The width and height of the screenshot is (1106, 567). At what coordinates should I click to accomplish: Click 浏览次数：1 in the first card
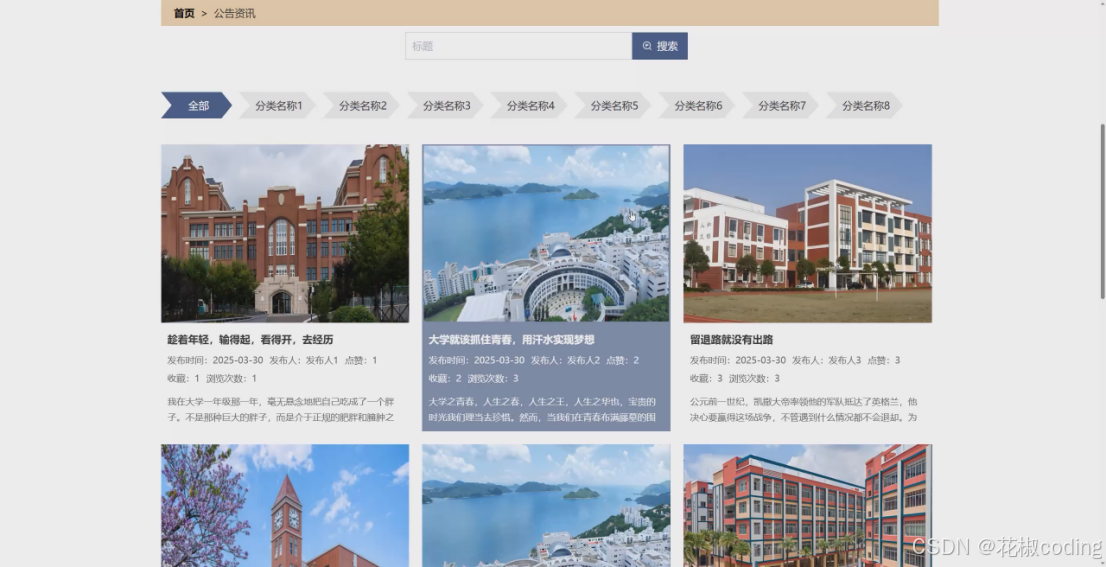231,378
